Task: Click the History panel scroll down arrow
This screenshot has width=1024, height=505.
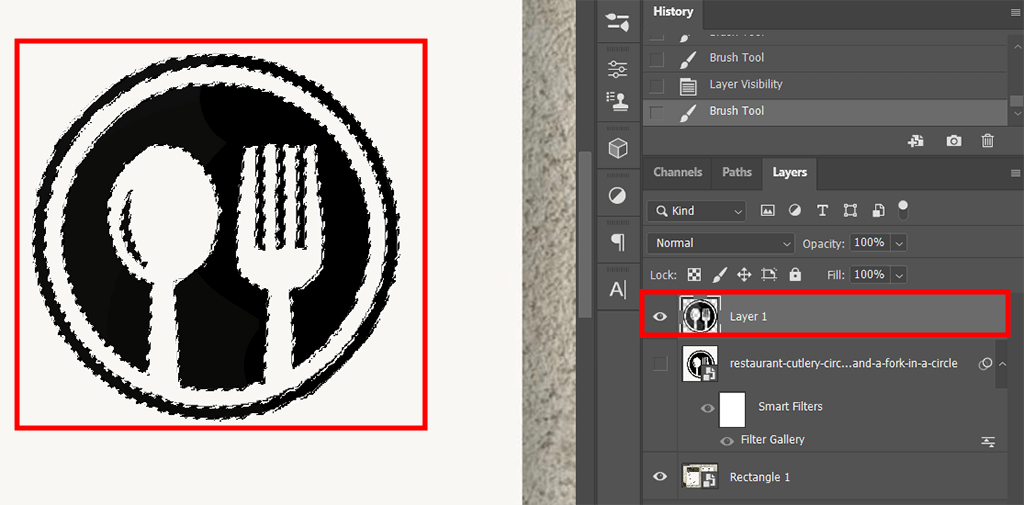Action: click(x=1015, y=114)
